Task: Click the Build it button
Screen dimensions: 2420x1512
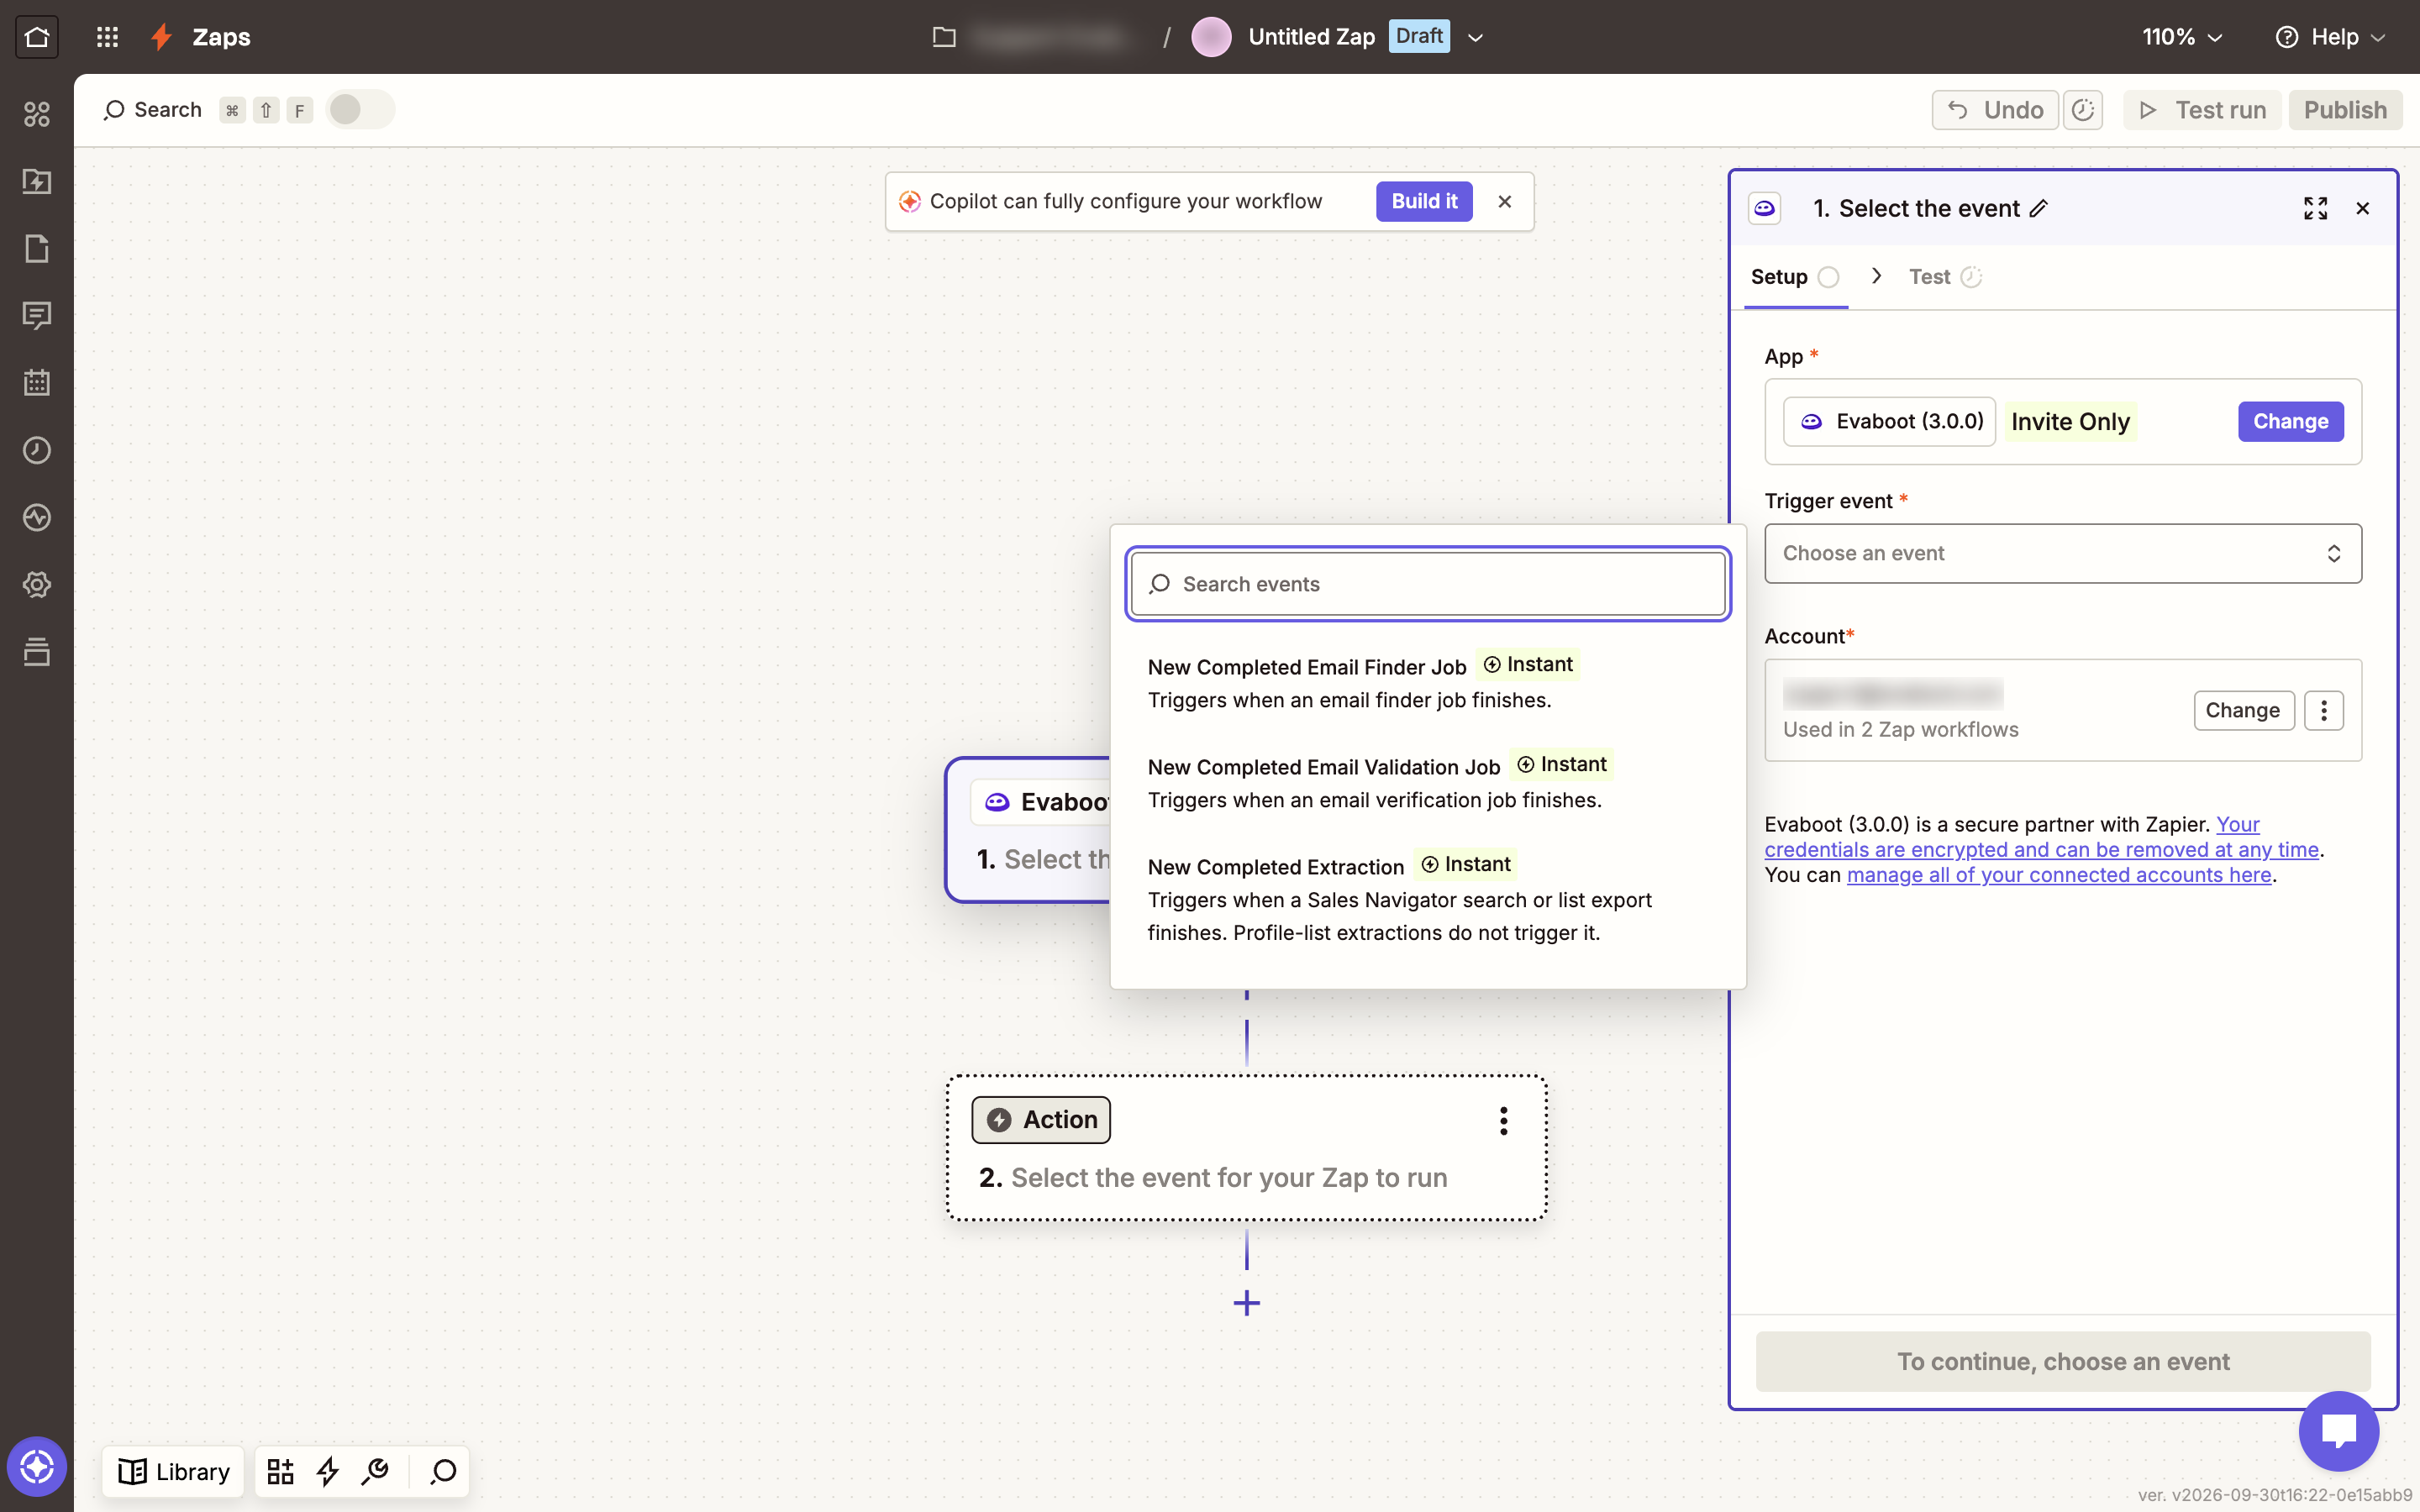Action: [x=1424, y=202]
